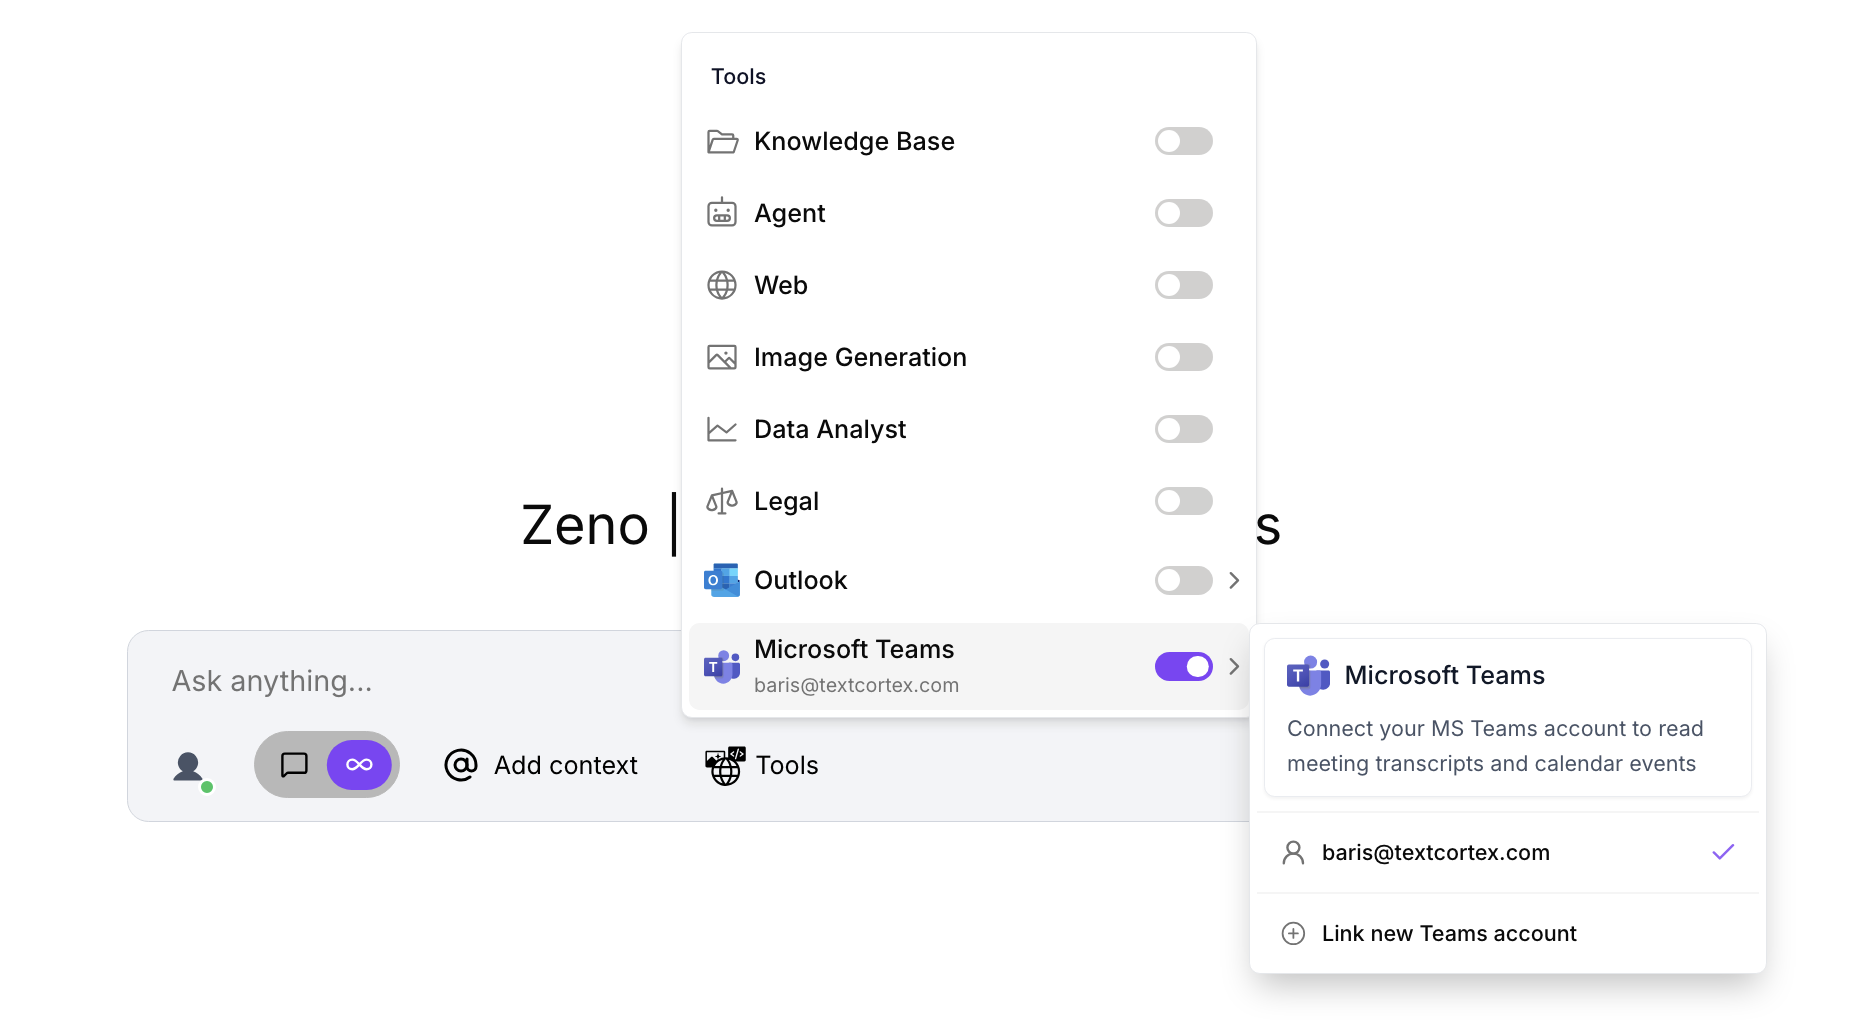
Task: Enable the Knowledge Base toggle
Action: point(1183,141)
